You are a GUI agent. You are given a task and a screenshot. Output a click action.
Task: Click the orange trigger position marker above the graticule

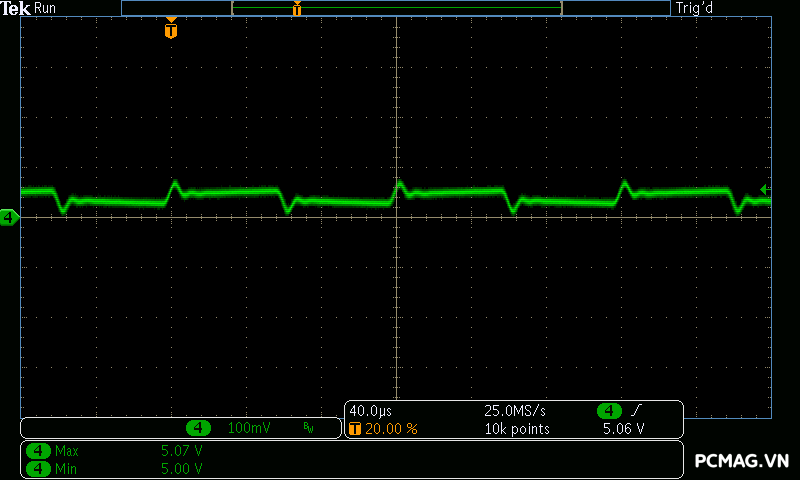(171, 30)
